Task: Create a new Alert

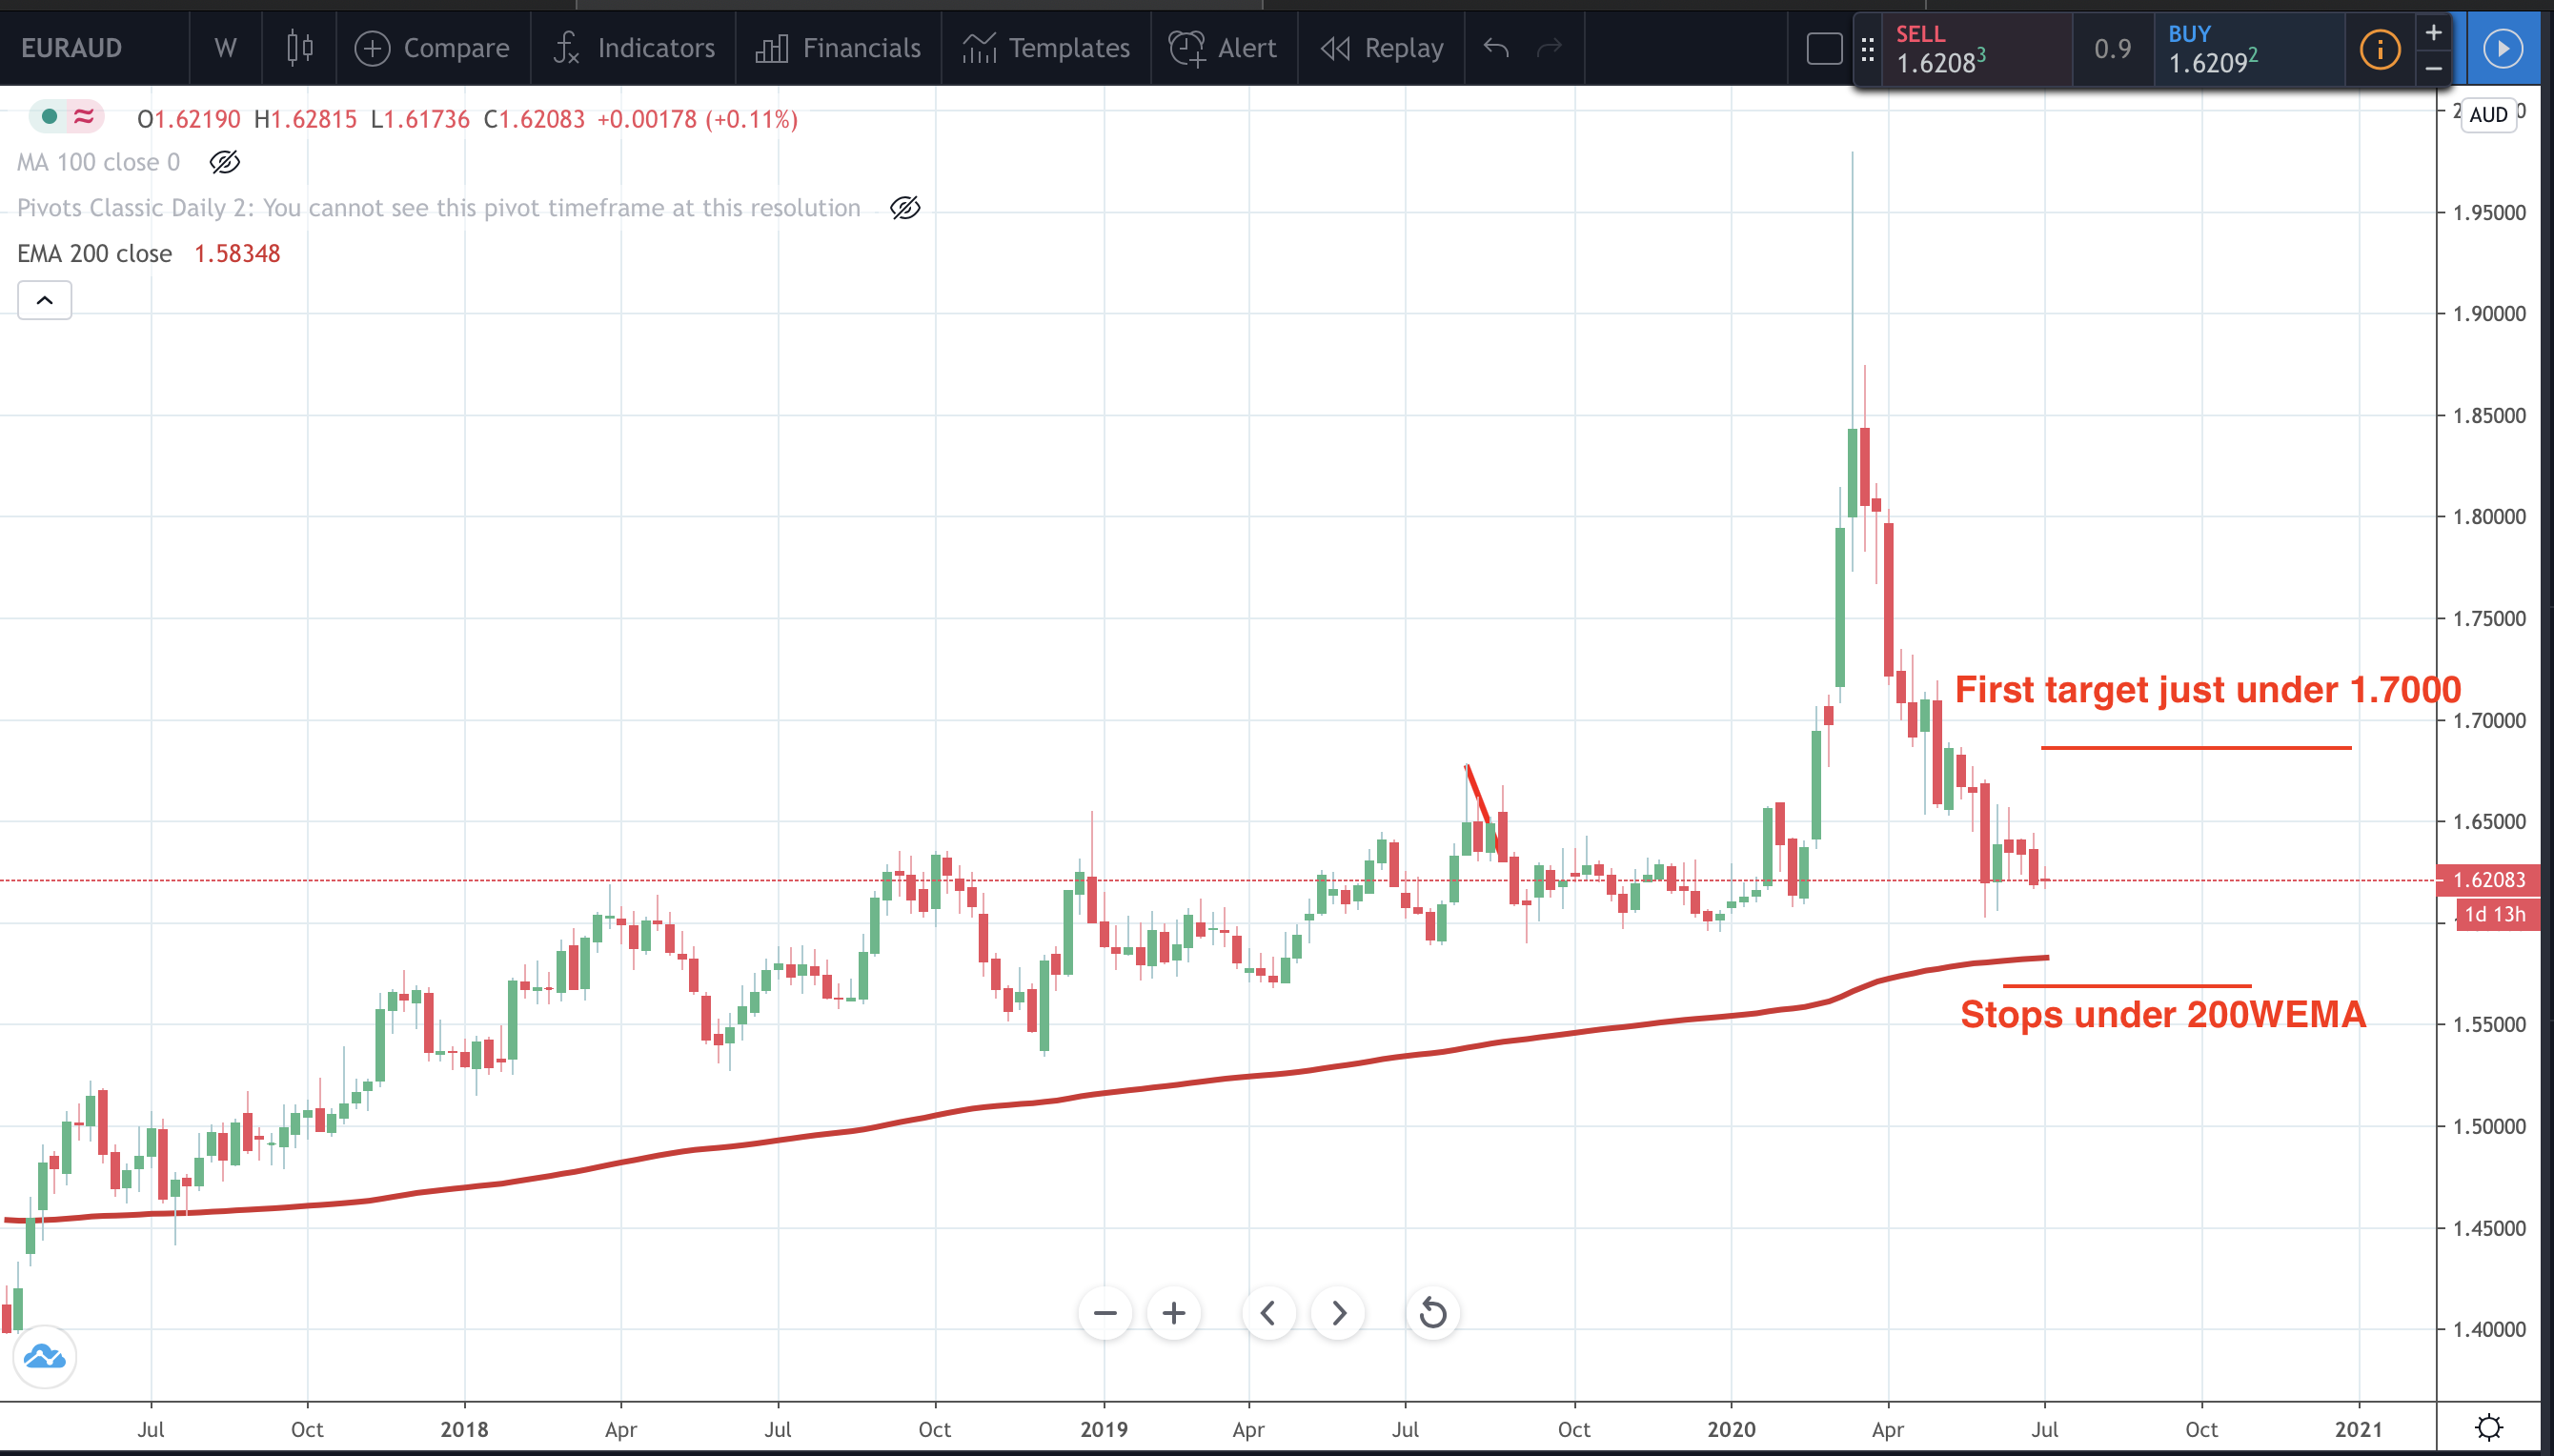Action: (1222, 48)
